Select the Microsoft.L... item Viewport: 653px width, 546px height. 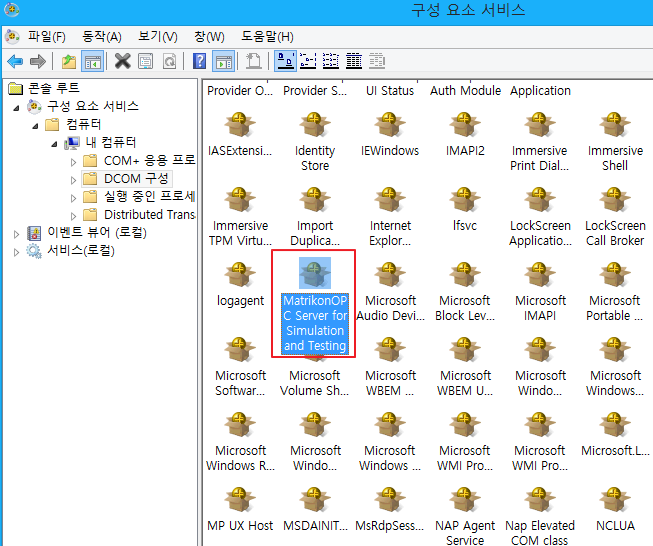(615, 434)
